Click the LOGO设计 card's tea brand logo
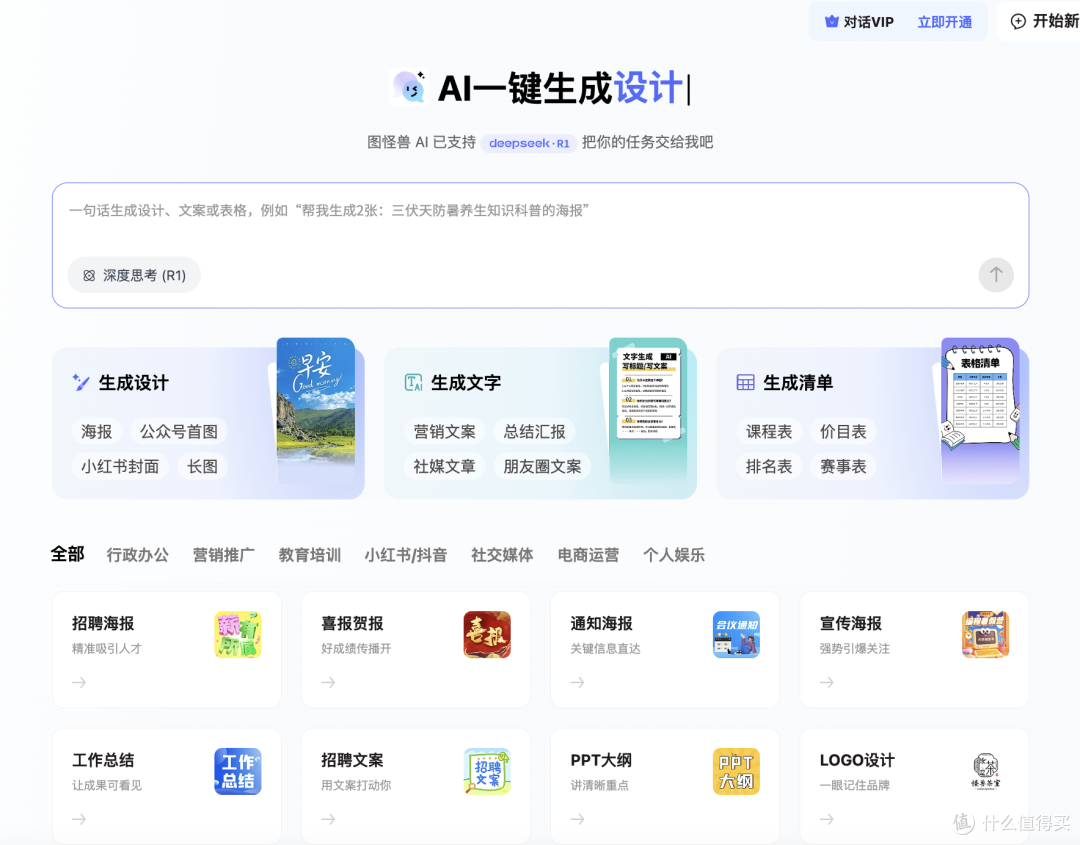The image size is (1080, 845). tap(986, 771)
